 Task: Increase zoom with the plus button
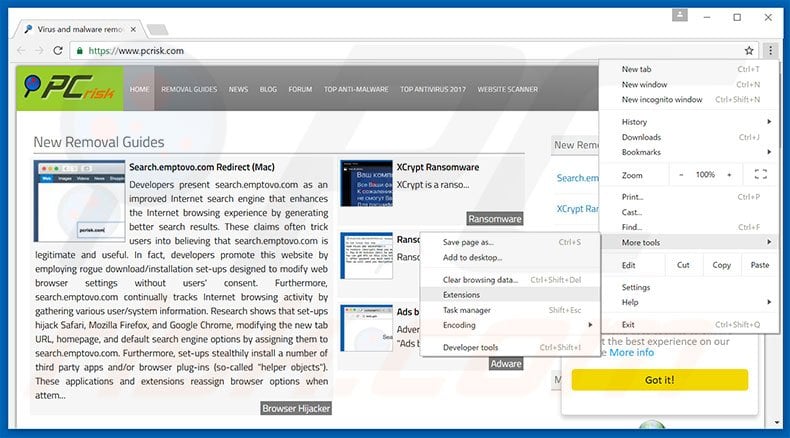[729, 175]
